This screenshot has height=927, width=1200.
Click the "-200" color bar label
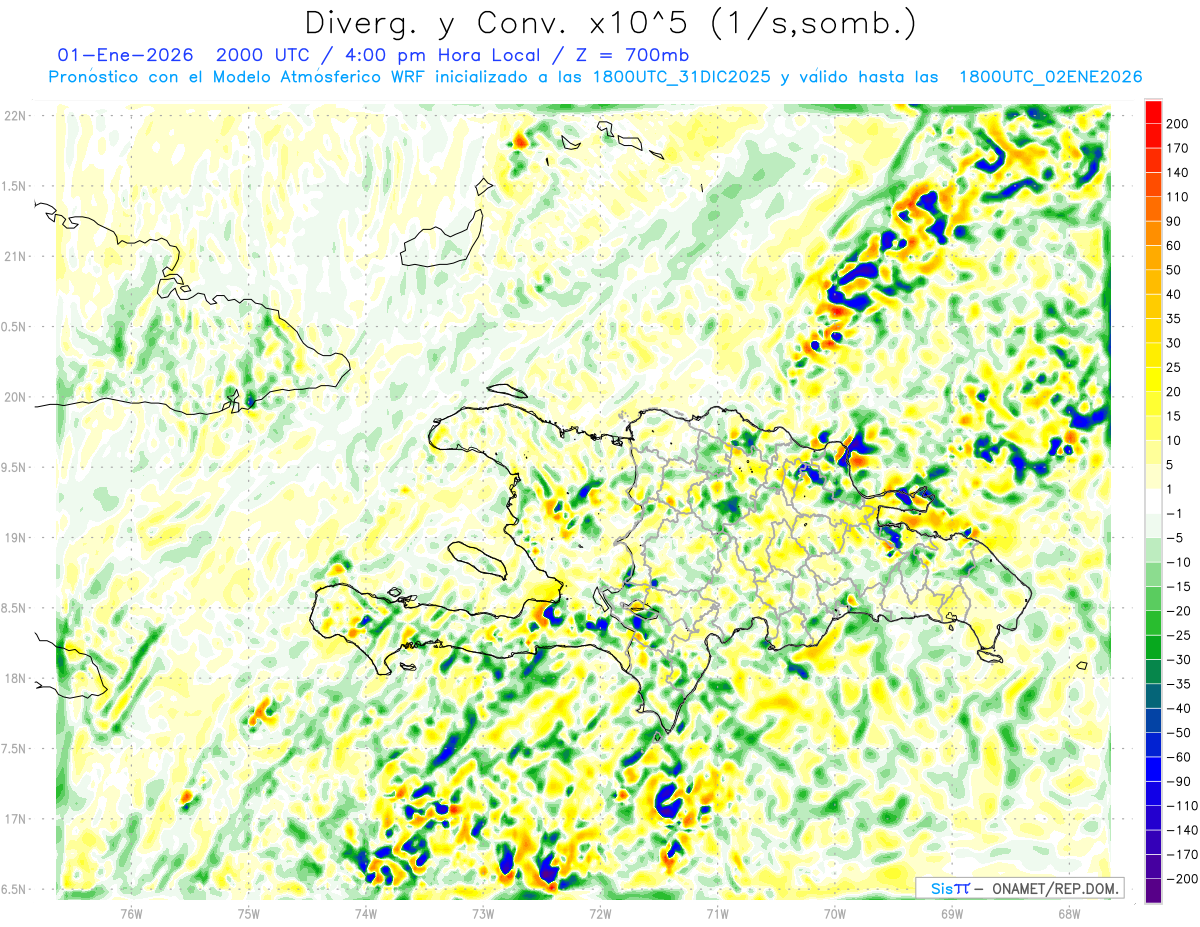tap(1182, 879)
